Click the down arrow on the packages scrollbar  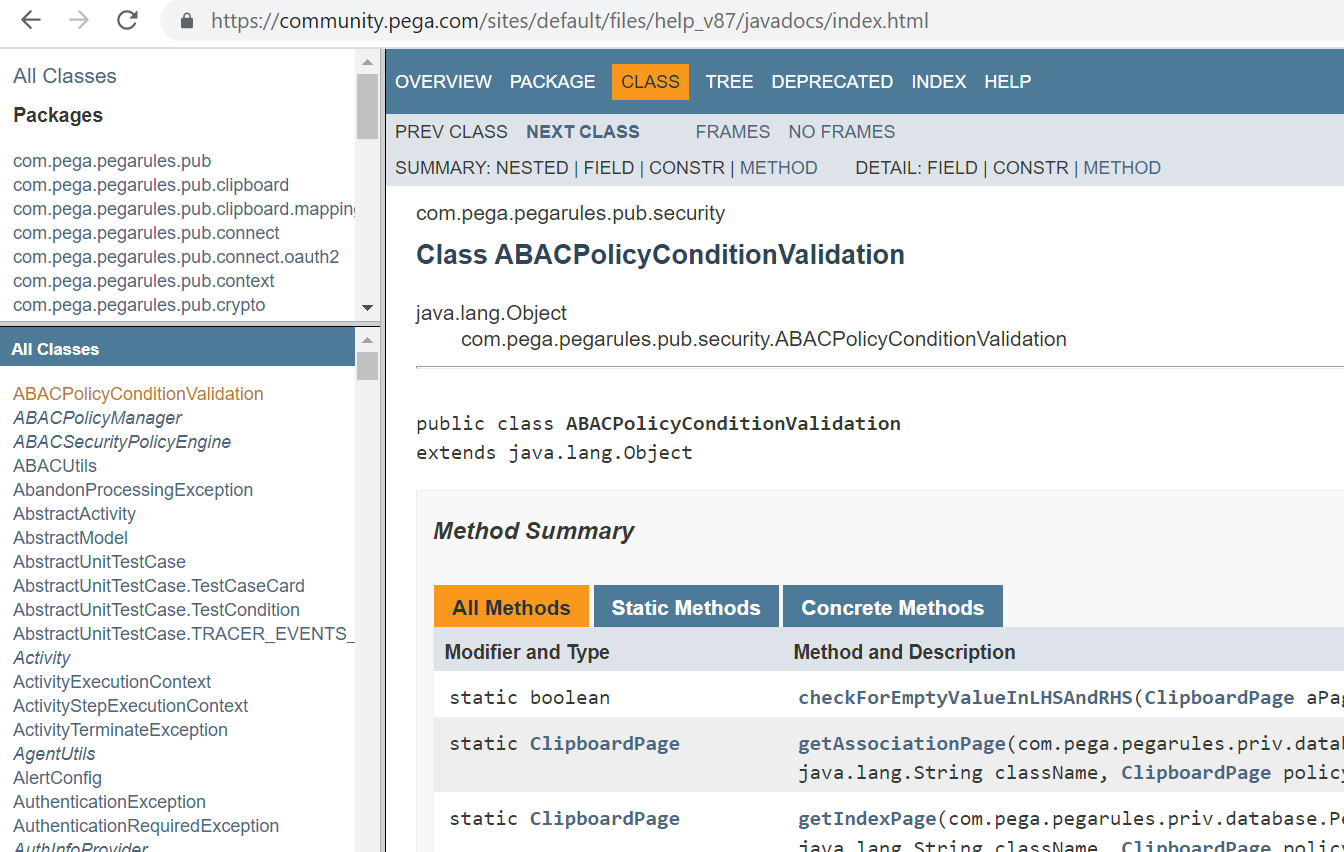[366, 309]
